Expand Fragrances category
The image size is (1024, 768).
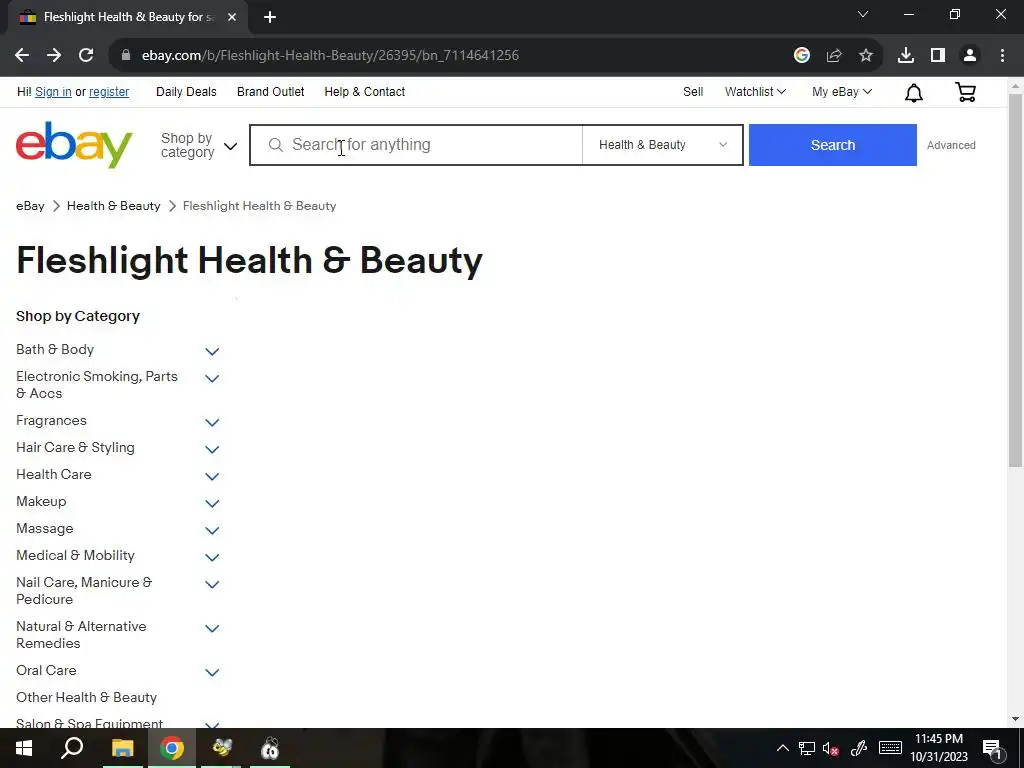pos(212,423)
